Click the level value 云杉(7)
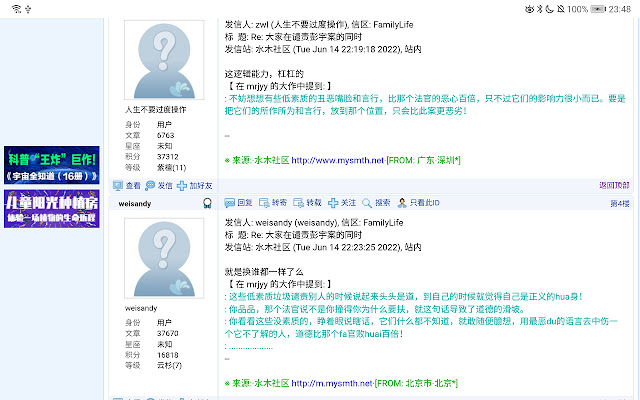The image size is (640, 400). click(x=169, y=365)
